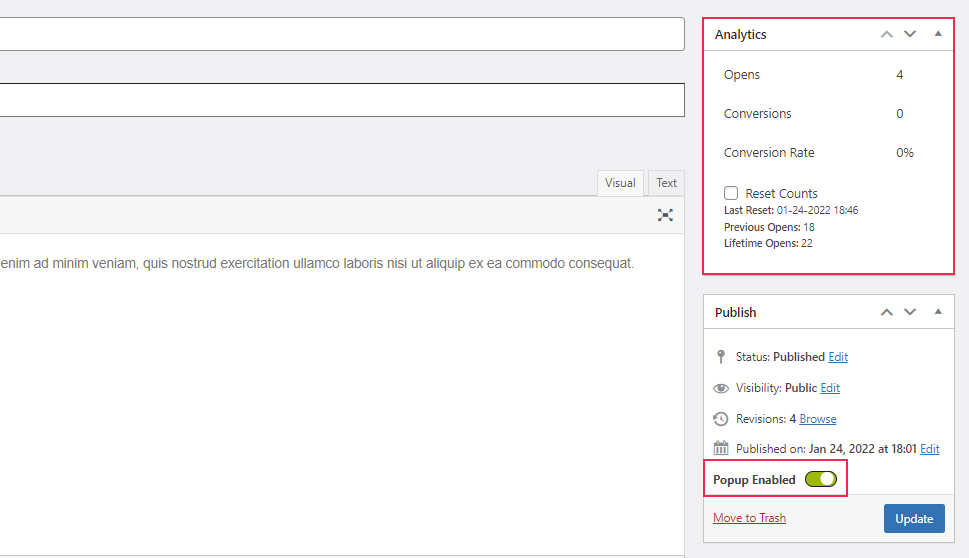Collapse the Publish panel triangle
The width and height of the screenshot is (969, 558).
[938, 311]
